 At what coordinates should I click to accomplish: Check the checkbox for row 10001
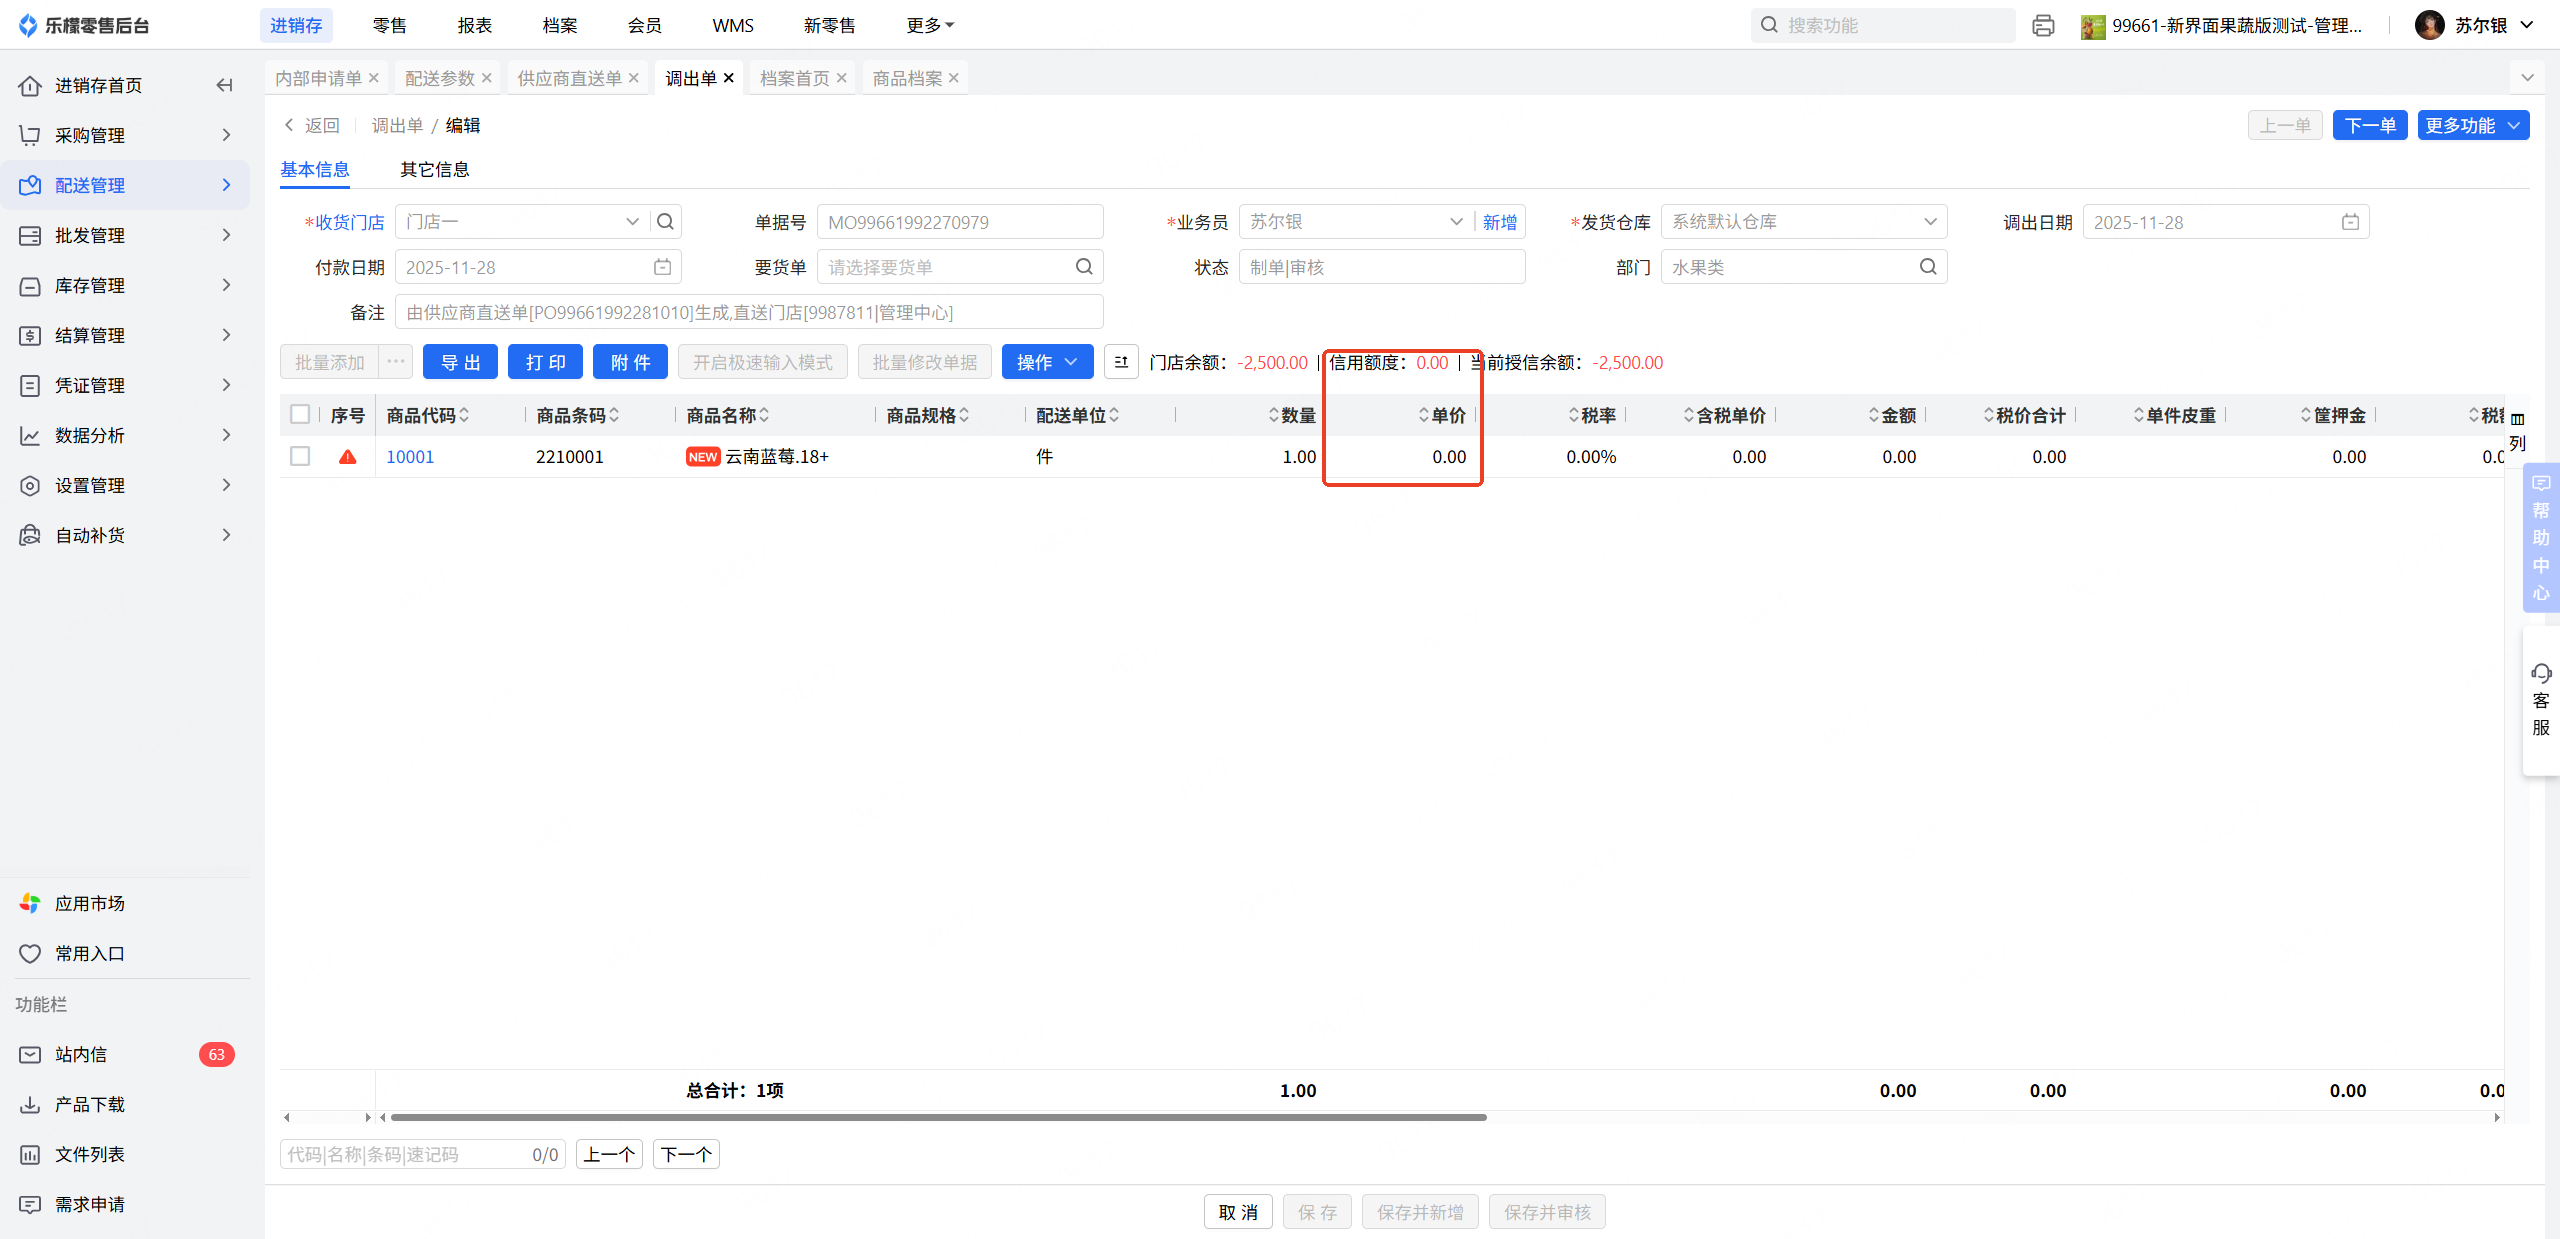click(300, 457)
